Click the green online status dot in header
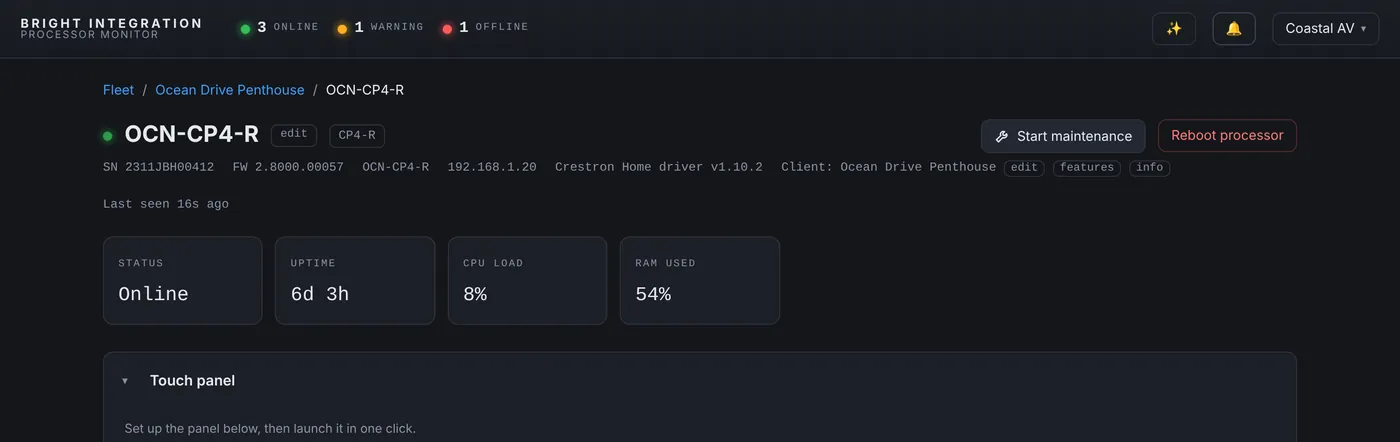 coord(245,29)
